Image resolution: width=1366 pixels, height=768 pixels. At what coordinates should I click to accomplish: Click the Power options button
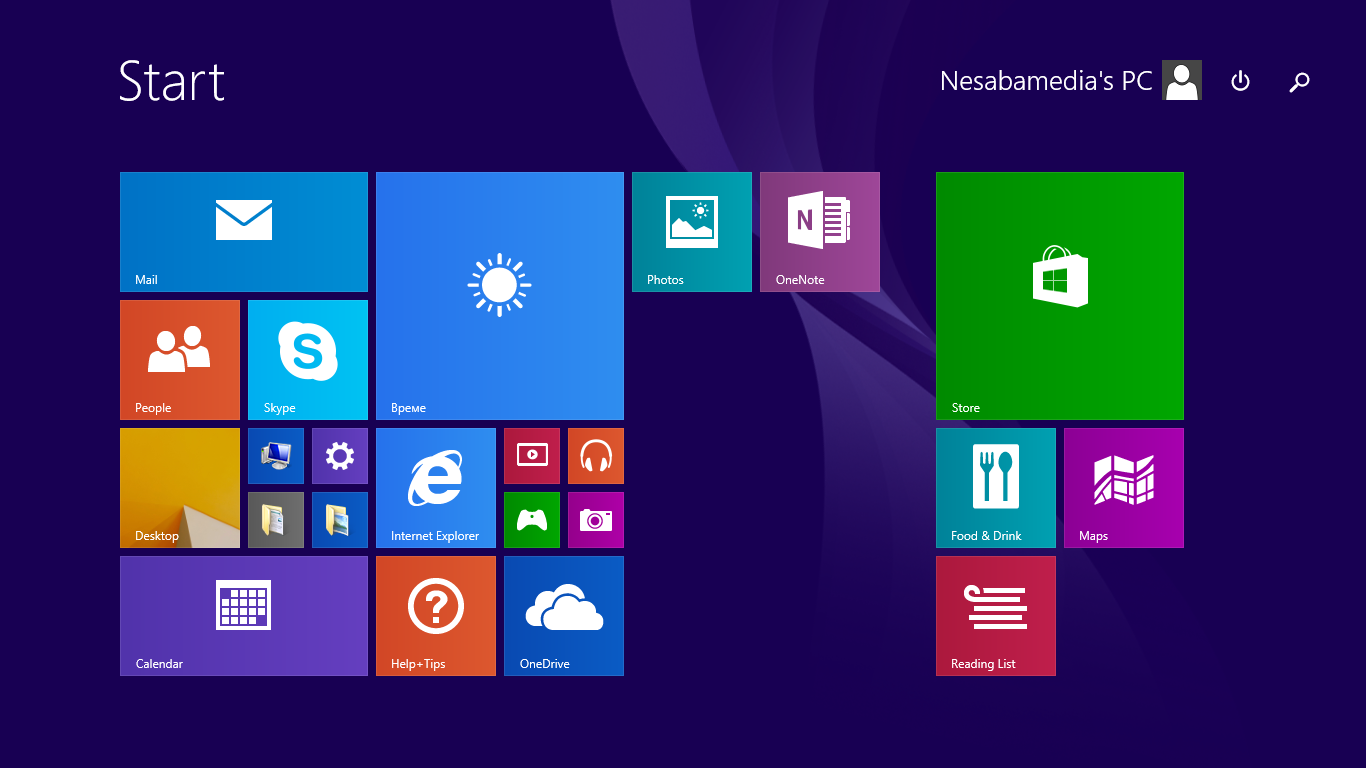(x=1240, y=81)
